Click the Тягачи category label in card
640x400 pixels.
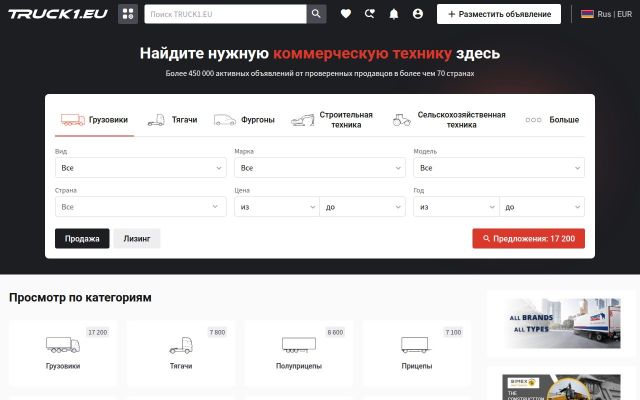click(181, 366)
